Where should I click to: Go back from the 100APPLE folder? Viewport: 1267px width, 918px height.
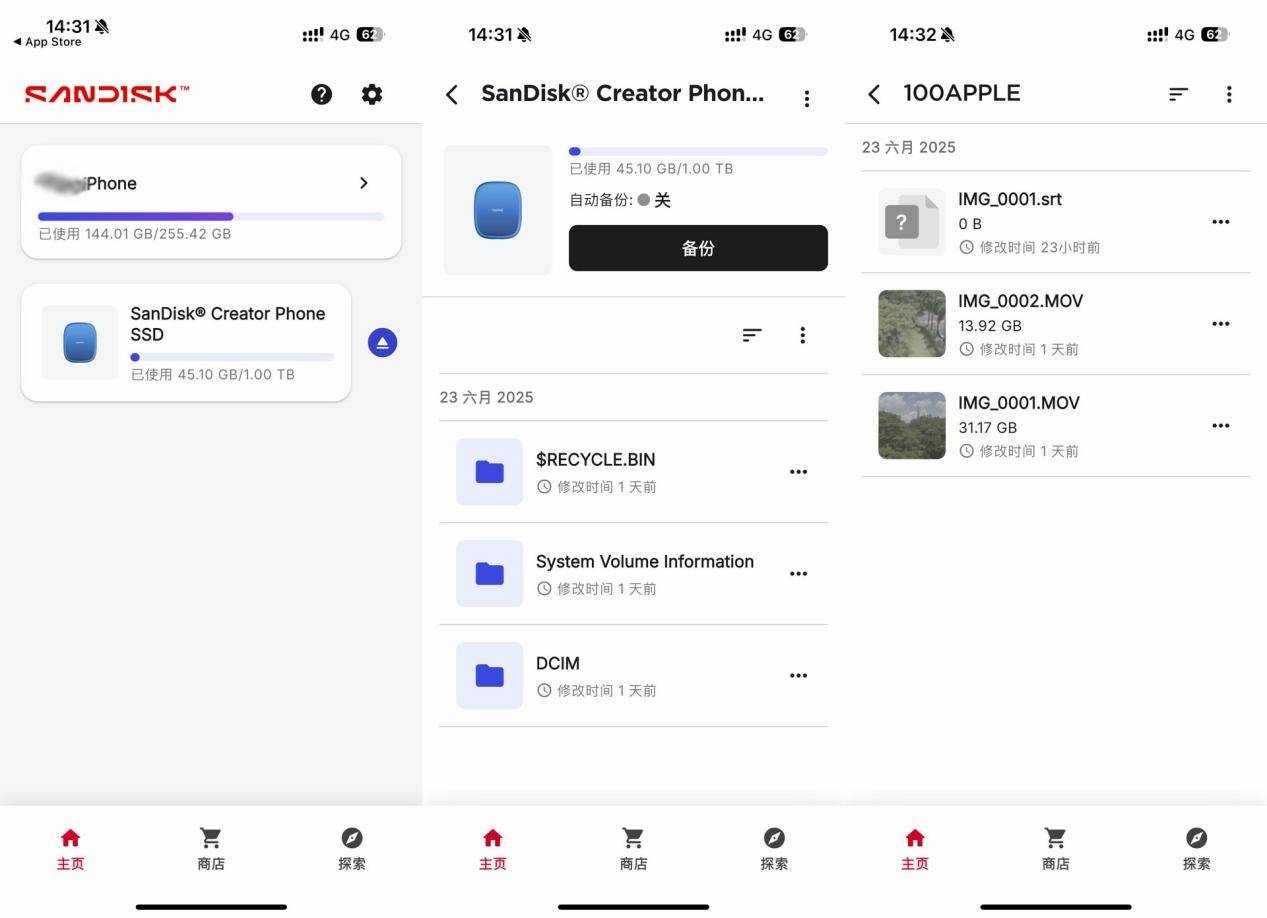pyautogui.click(x=874, y=94)
